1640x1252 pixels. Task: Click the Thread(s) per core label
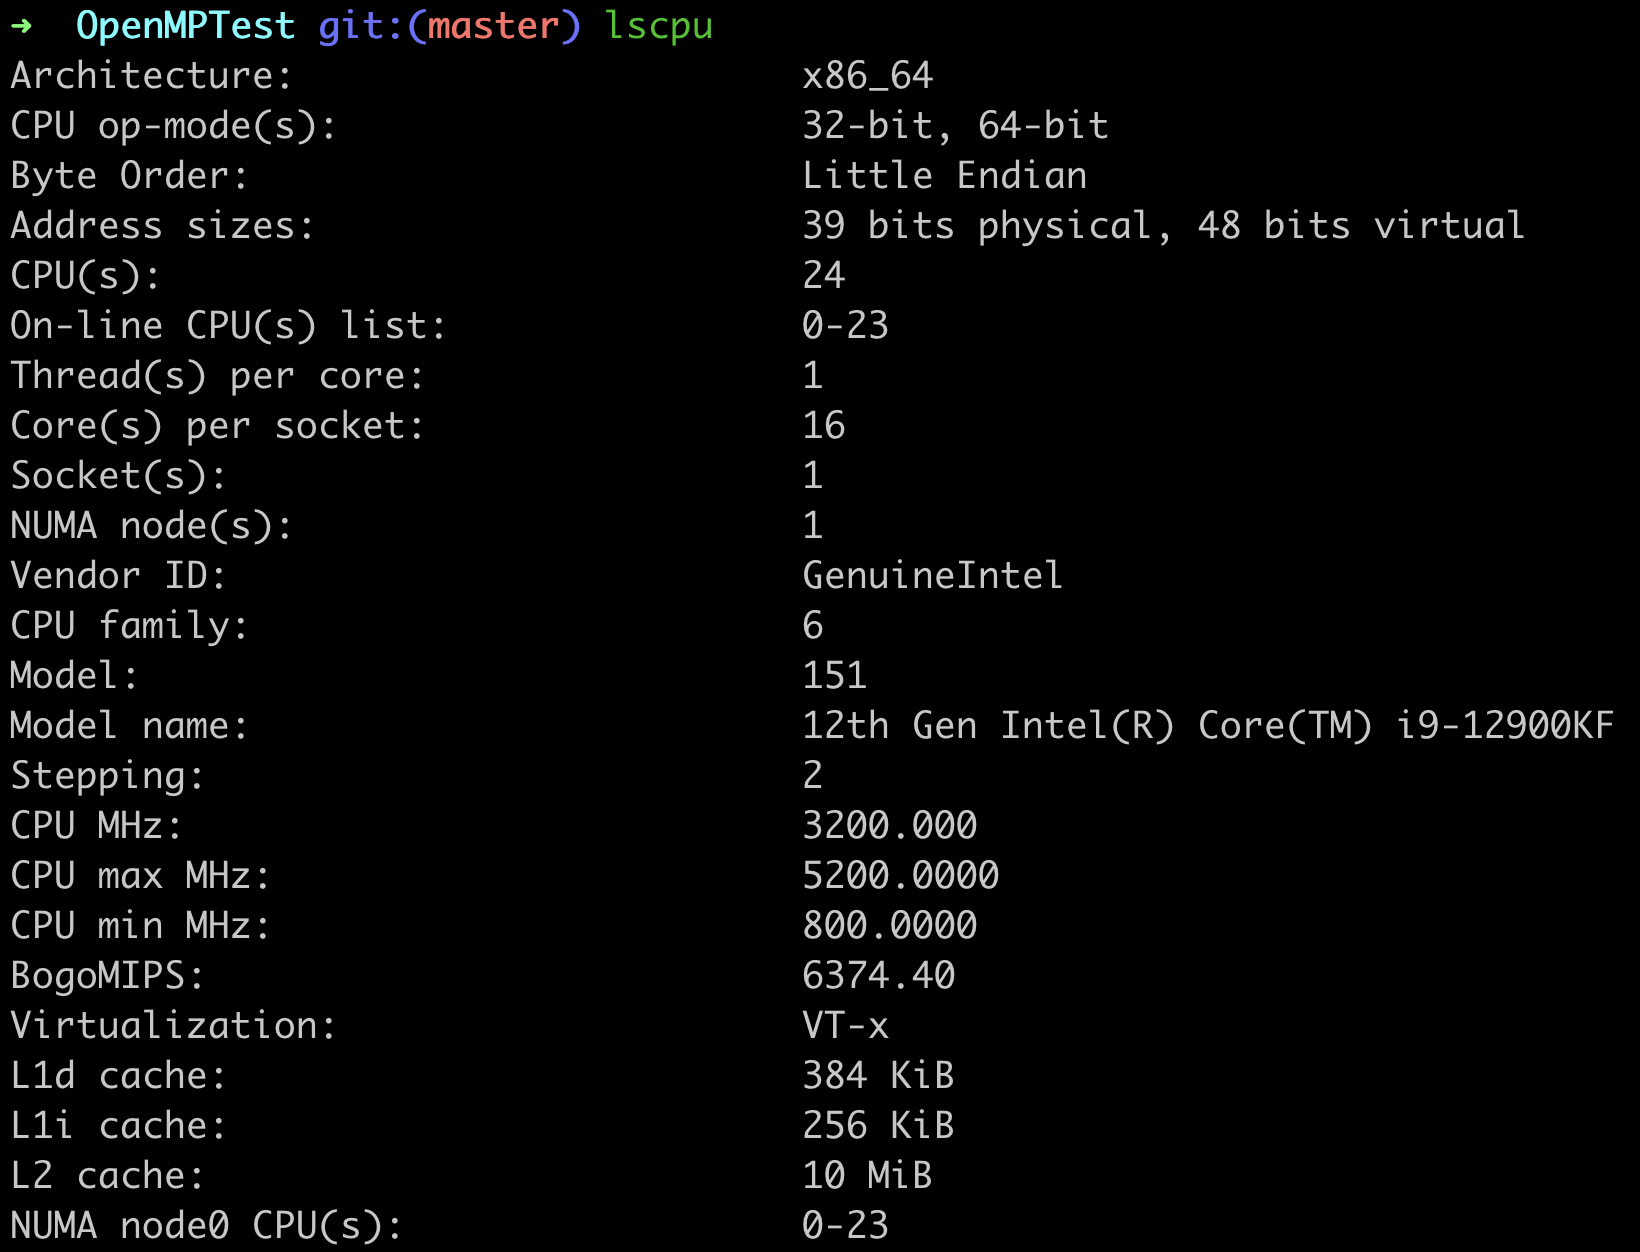point(217,376)
